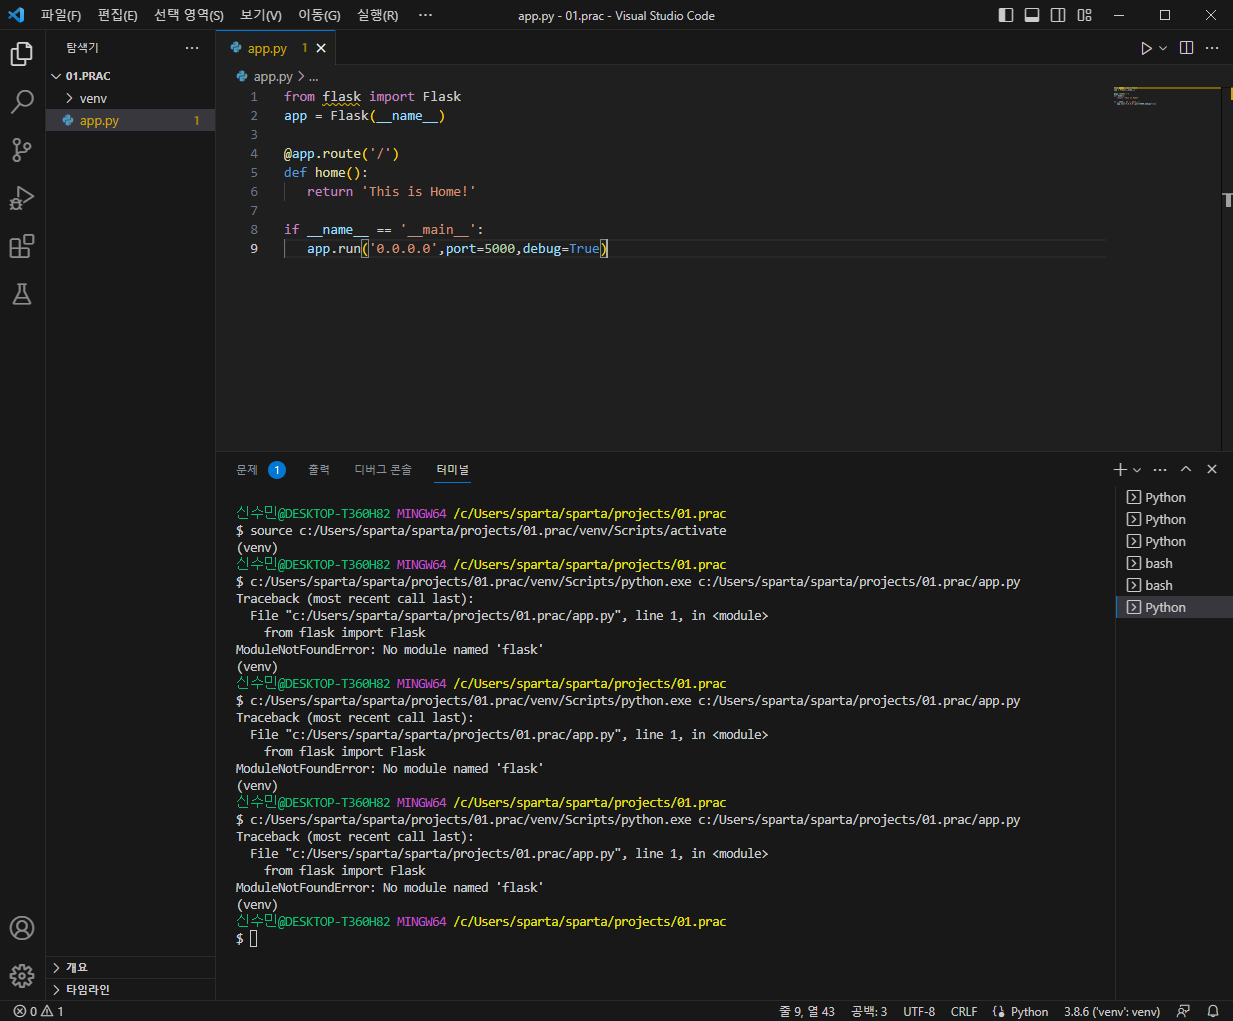Select language mode Python in status bar
This screenshot has height=1021, width=1233.
[x=1029, y=1011]
